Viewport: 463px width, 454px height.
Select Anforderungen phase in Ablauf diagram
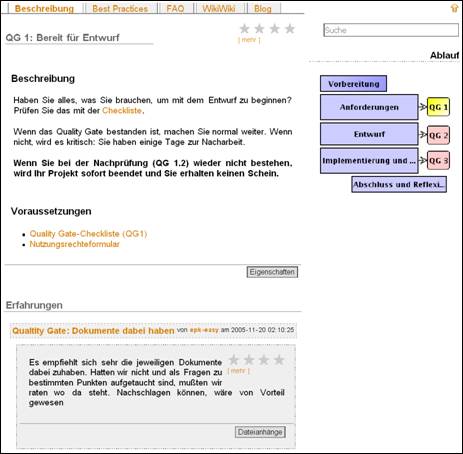tap(369, 107)
